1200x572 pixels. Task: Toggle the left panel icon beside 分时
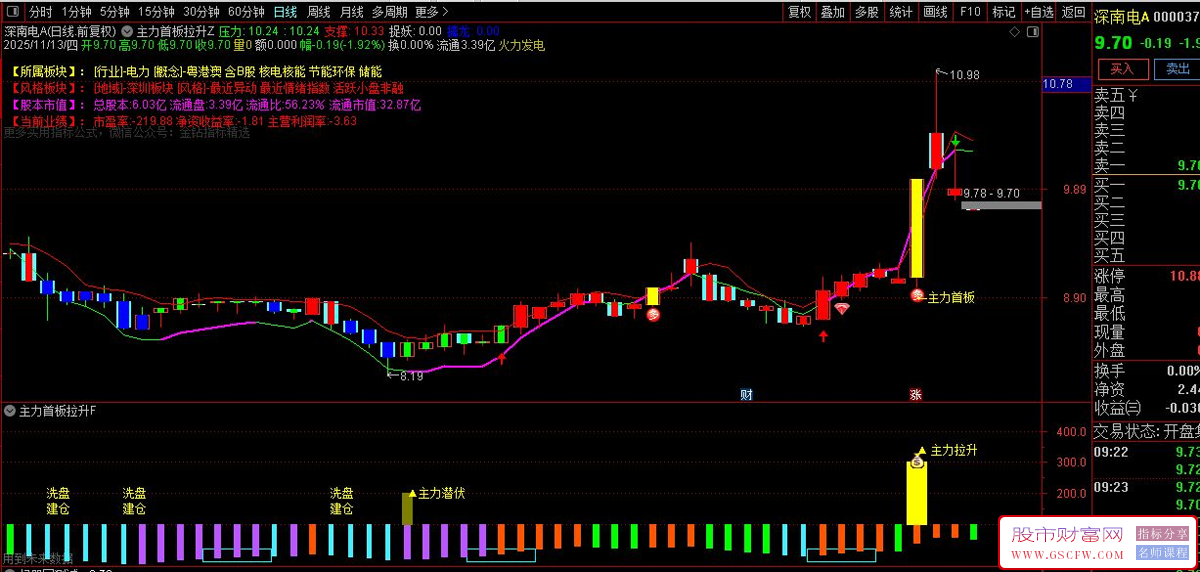tap(13, 12)
